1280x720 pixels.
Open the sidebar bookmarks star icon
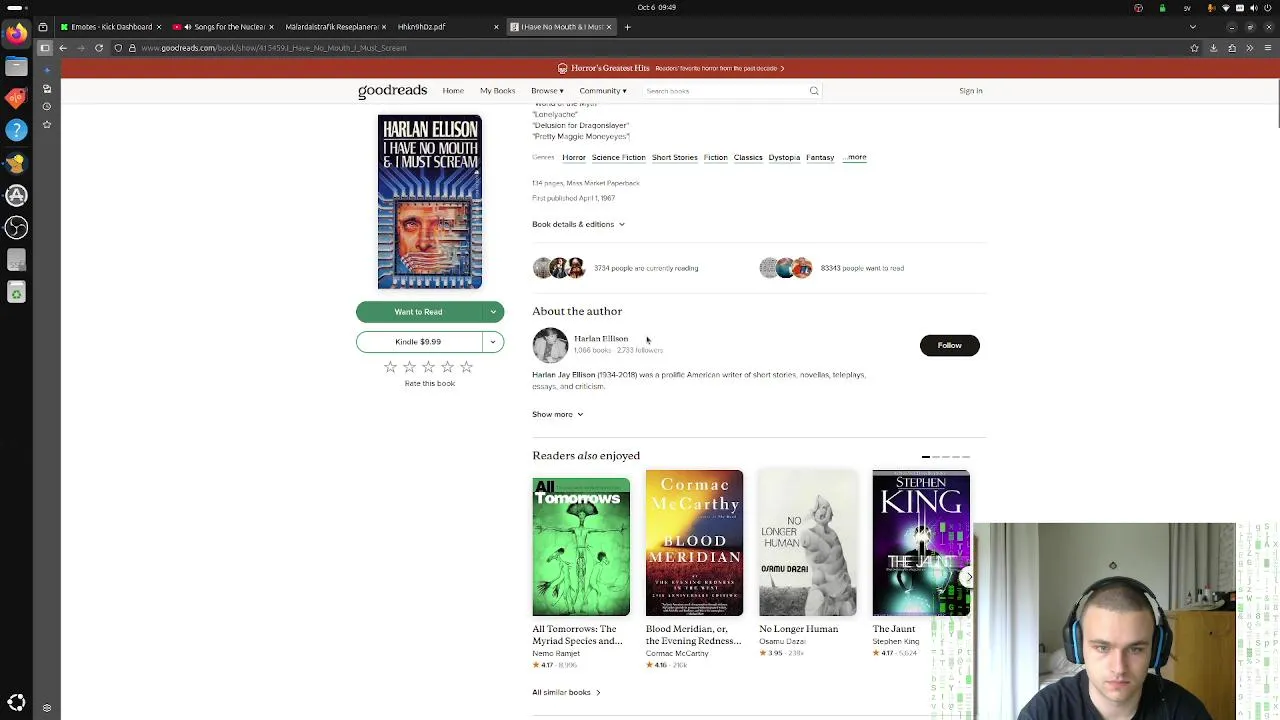tap(47, 125)
